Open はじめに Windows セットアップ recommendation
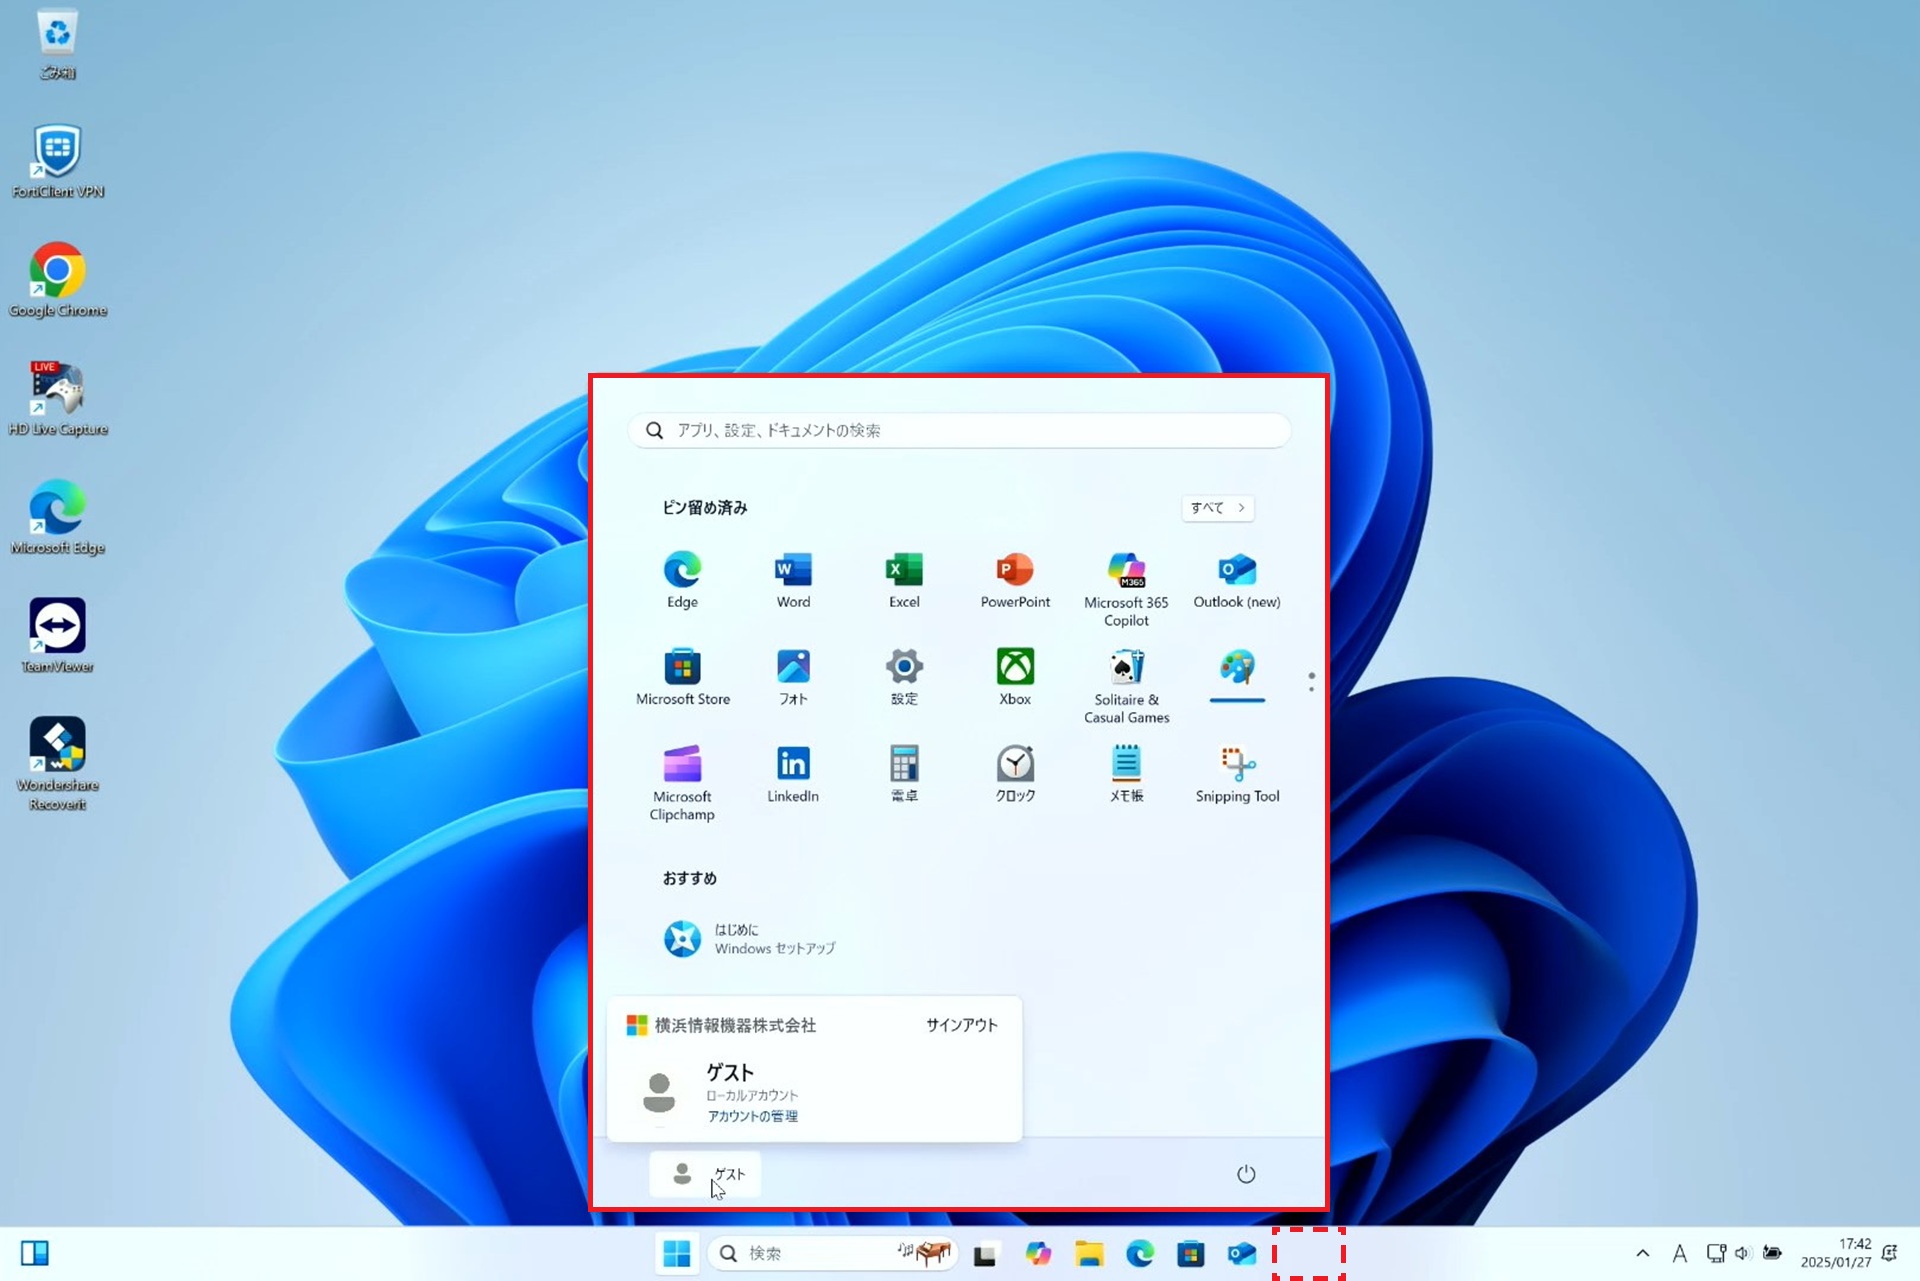The width and height of the screenshot is (1920, 1281). (x=750, y=939)
